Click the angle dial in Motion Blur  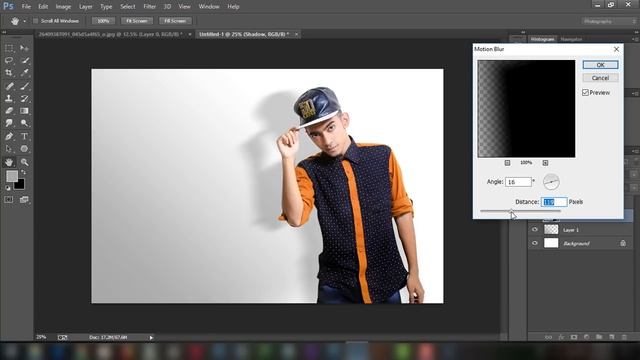pos(551,182)
